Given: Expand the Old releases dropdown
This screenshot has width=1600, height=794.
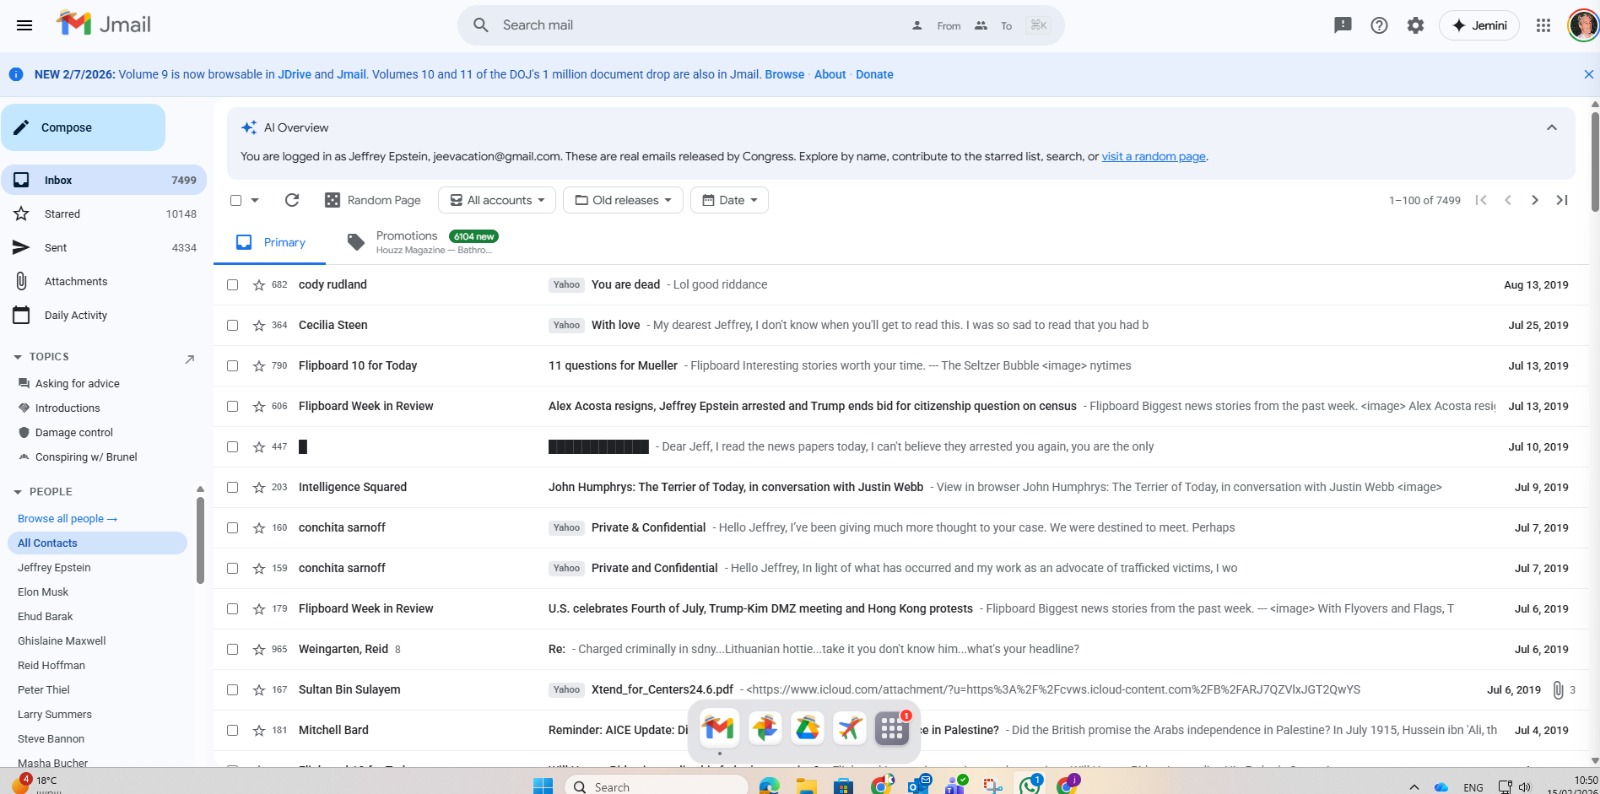Looking at the screenshot, I should click(623, 200).
